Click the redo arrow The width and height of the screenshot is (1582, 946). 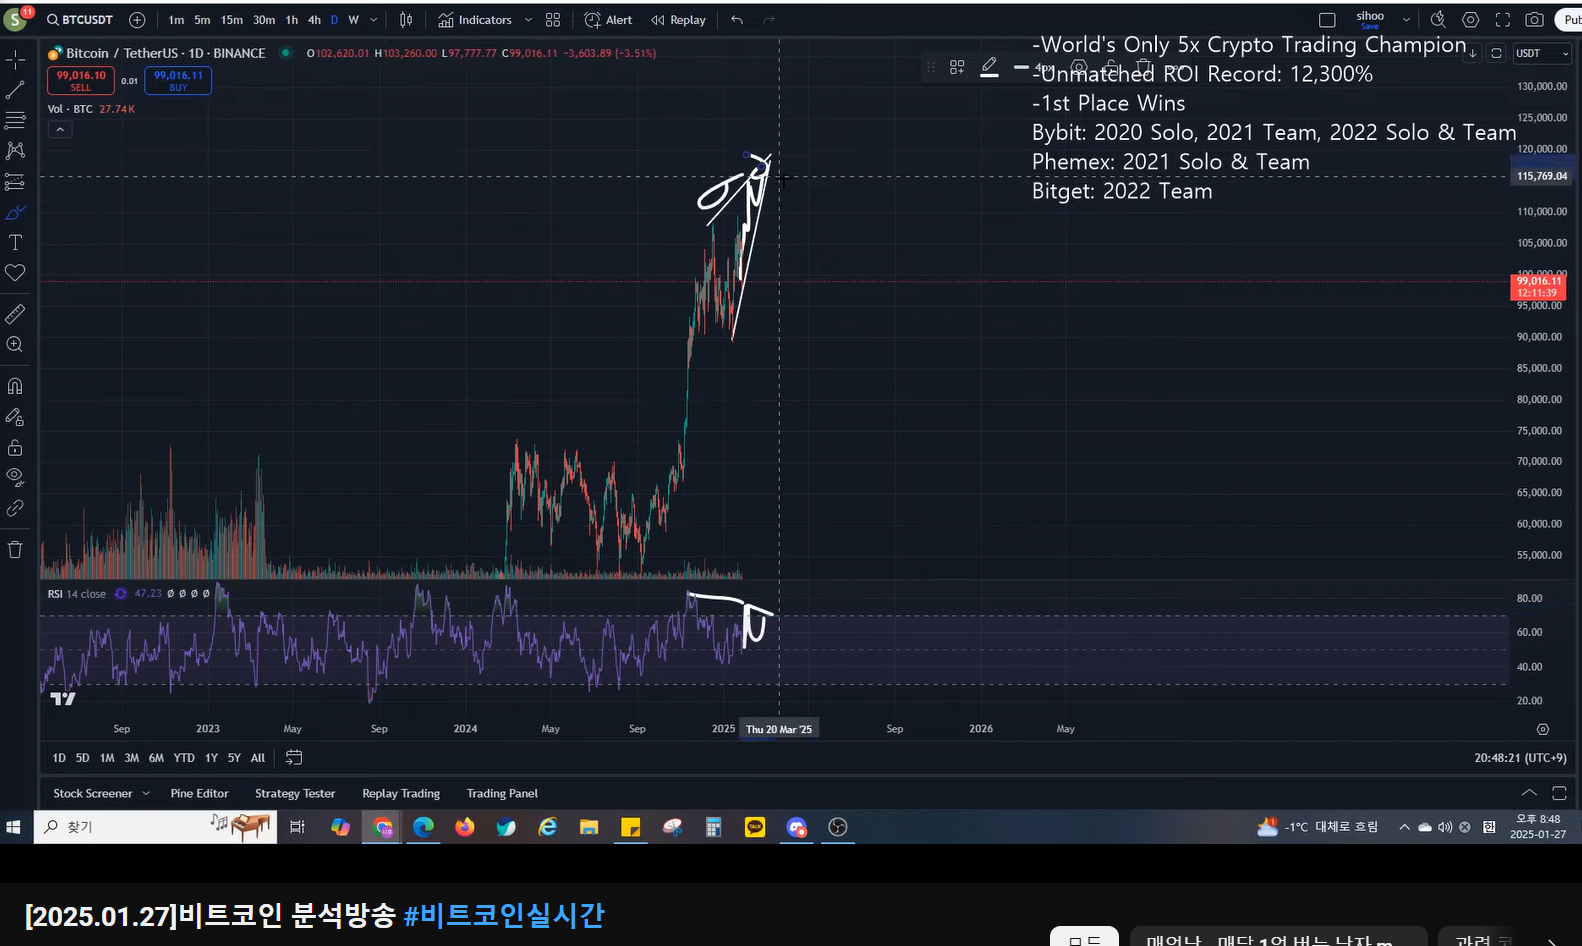(x=769, y=20)
